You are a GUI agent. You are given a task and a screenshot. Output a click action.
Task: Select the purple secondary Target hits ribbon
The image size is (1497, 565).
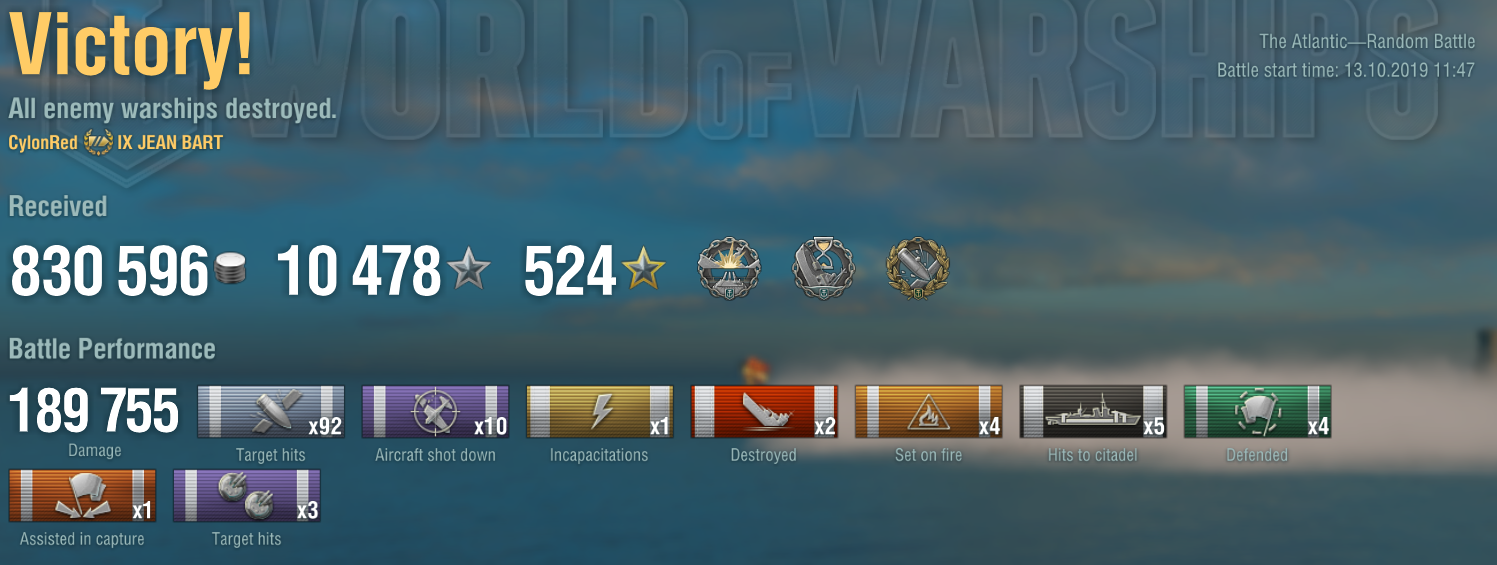247,496
